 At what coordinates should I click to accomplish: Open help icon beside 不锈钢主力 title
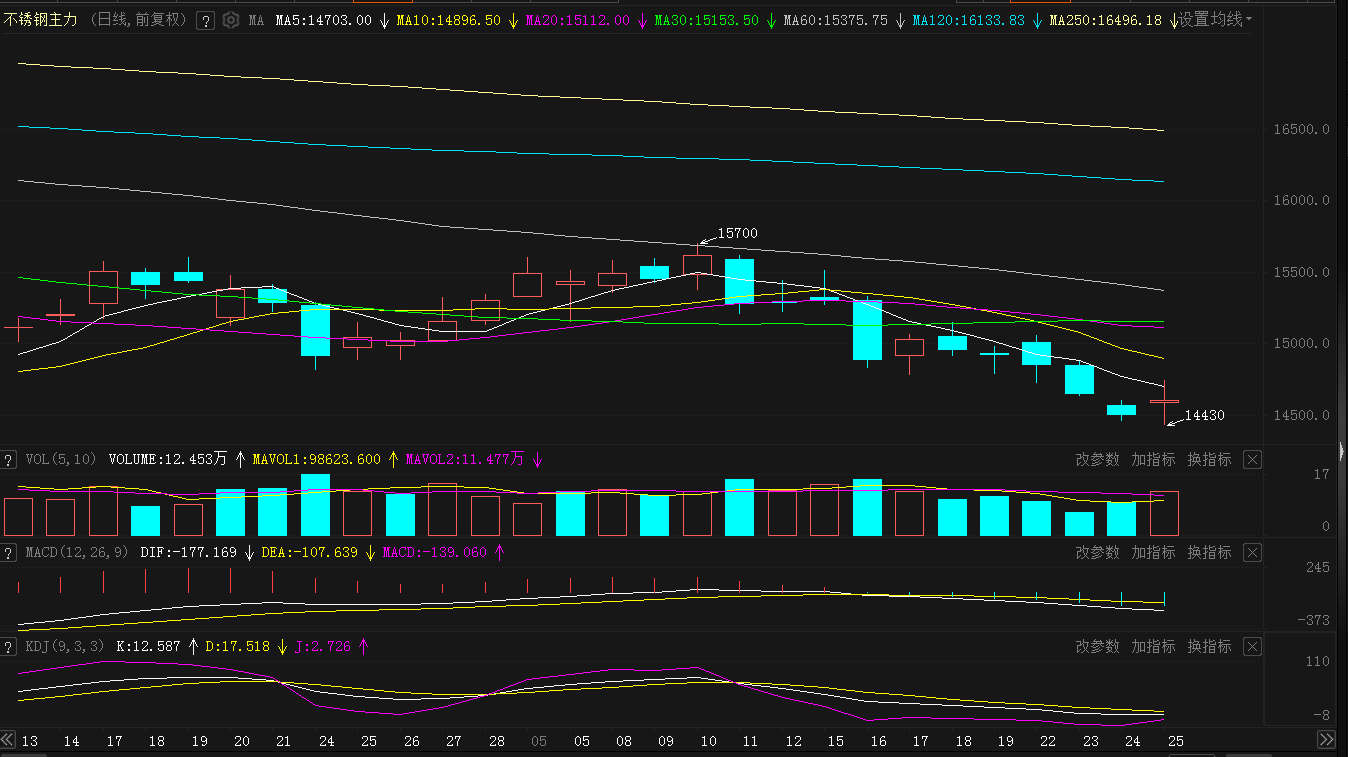coord(205,20)
